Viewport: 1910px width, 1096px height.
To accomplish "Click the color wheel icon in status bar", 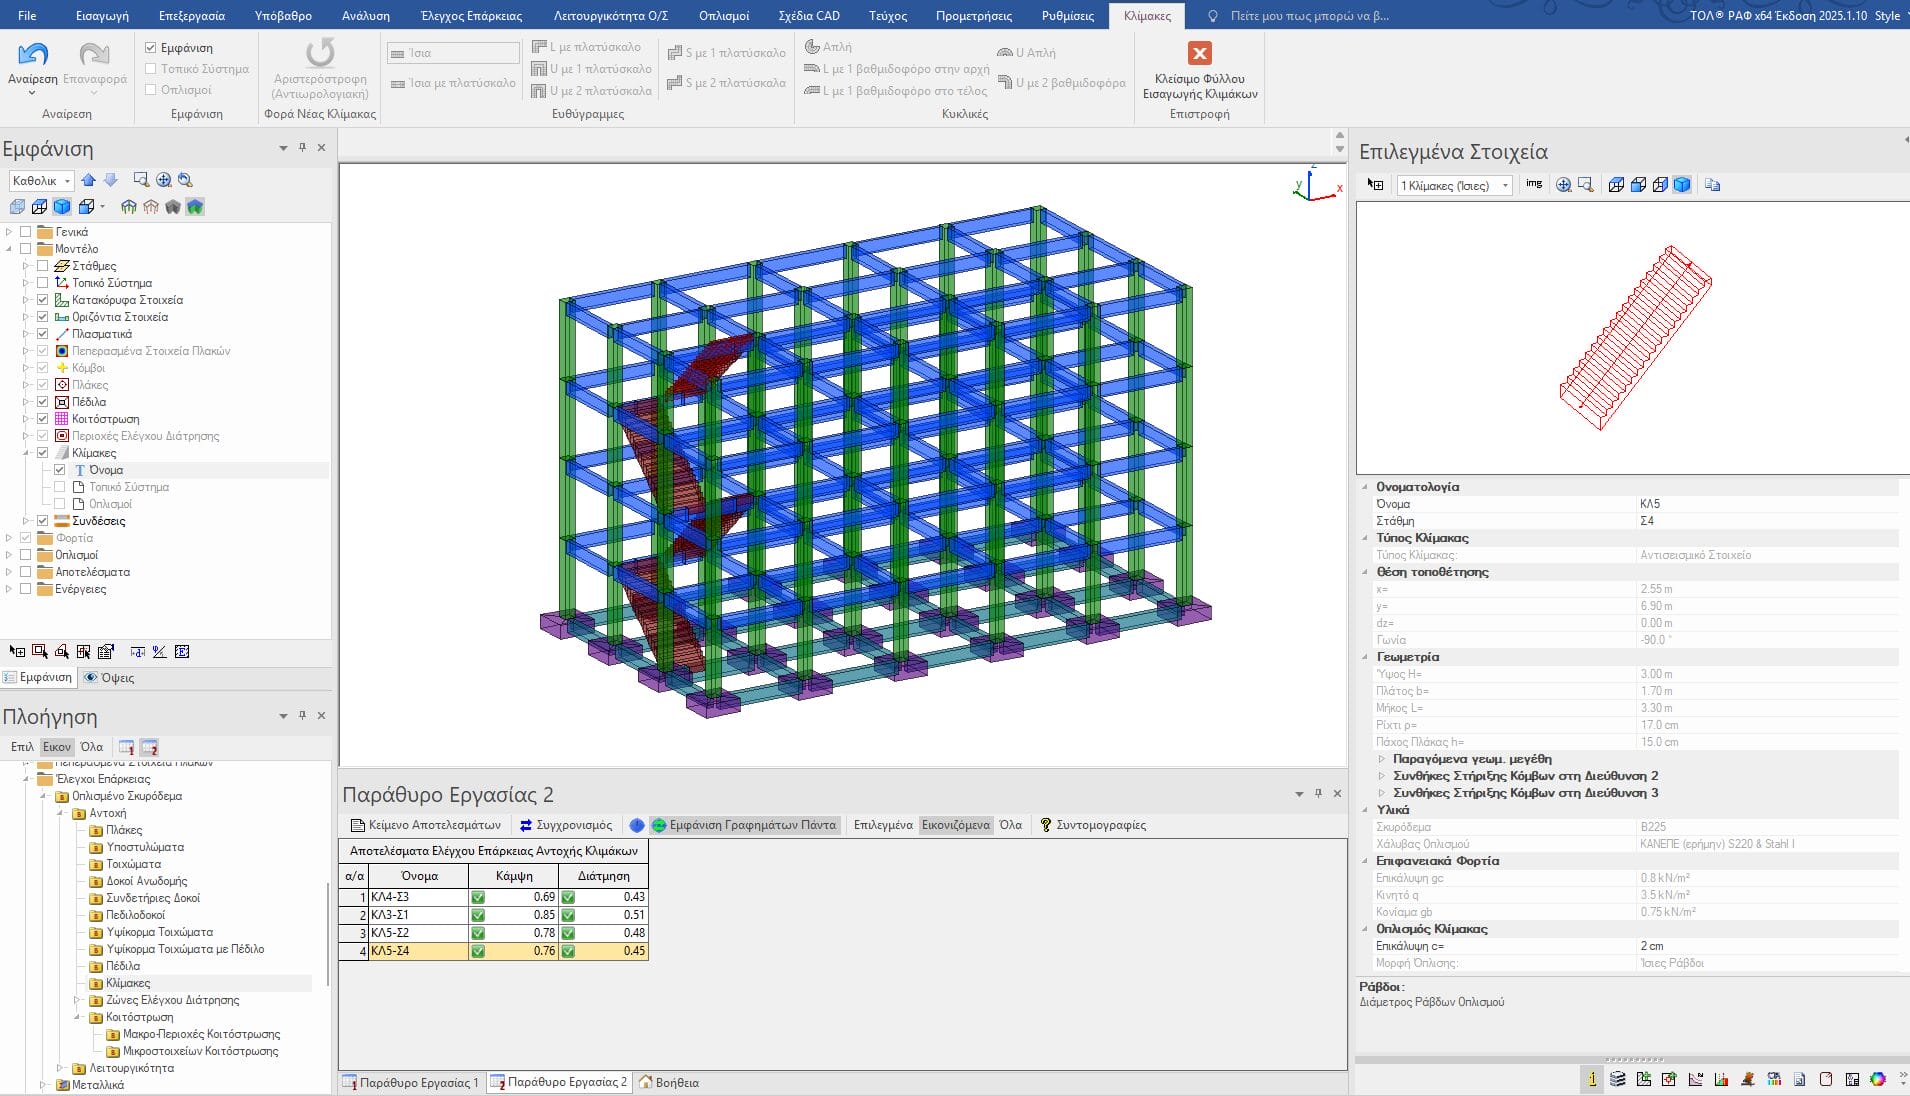I will click(1877, 1079).
